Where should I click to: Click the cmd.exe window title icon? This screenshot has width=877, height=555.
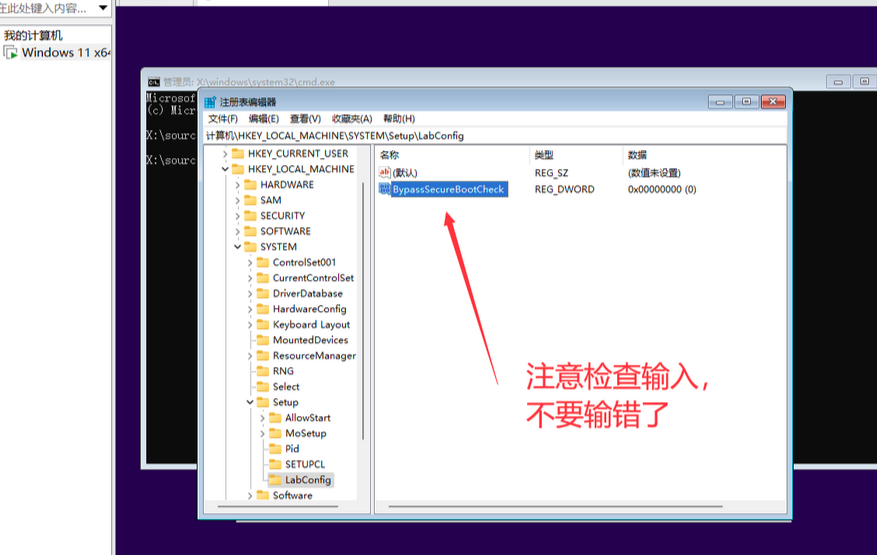(x=154, y=82)
